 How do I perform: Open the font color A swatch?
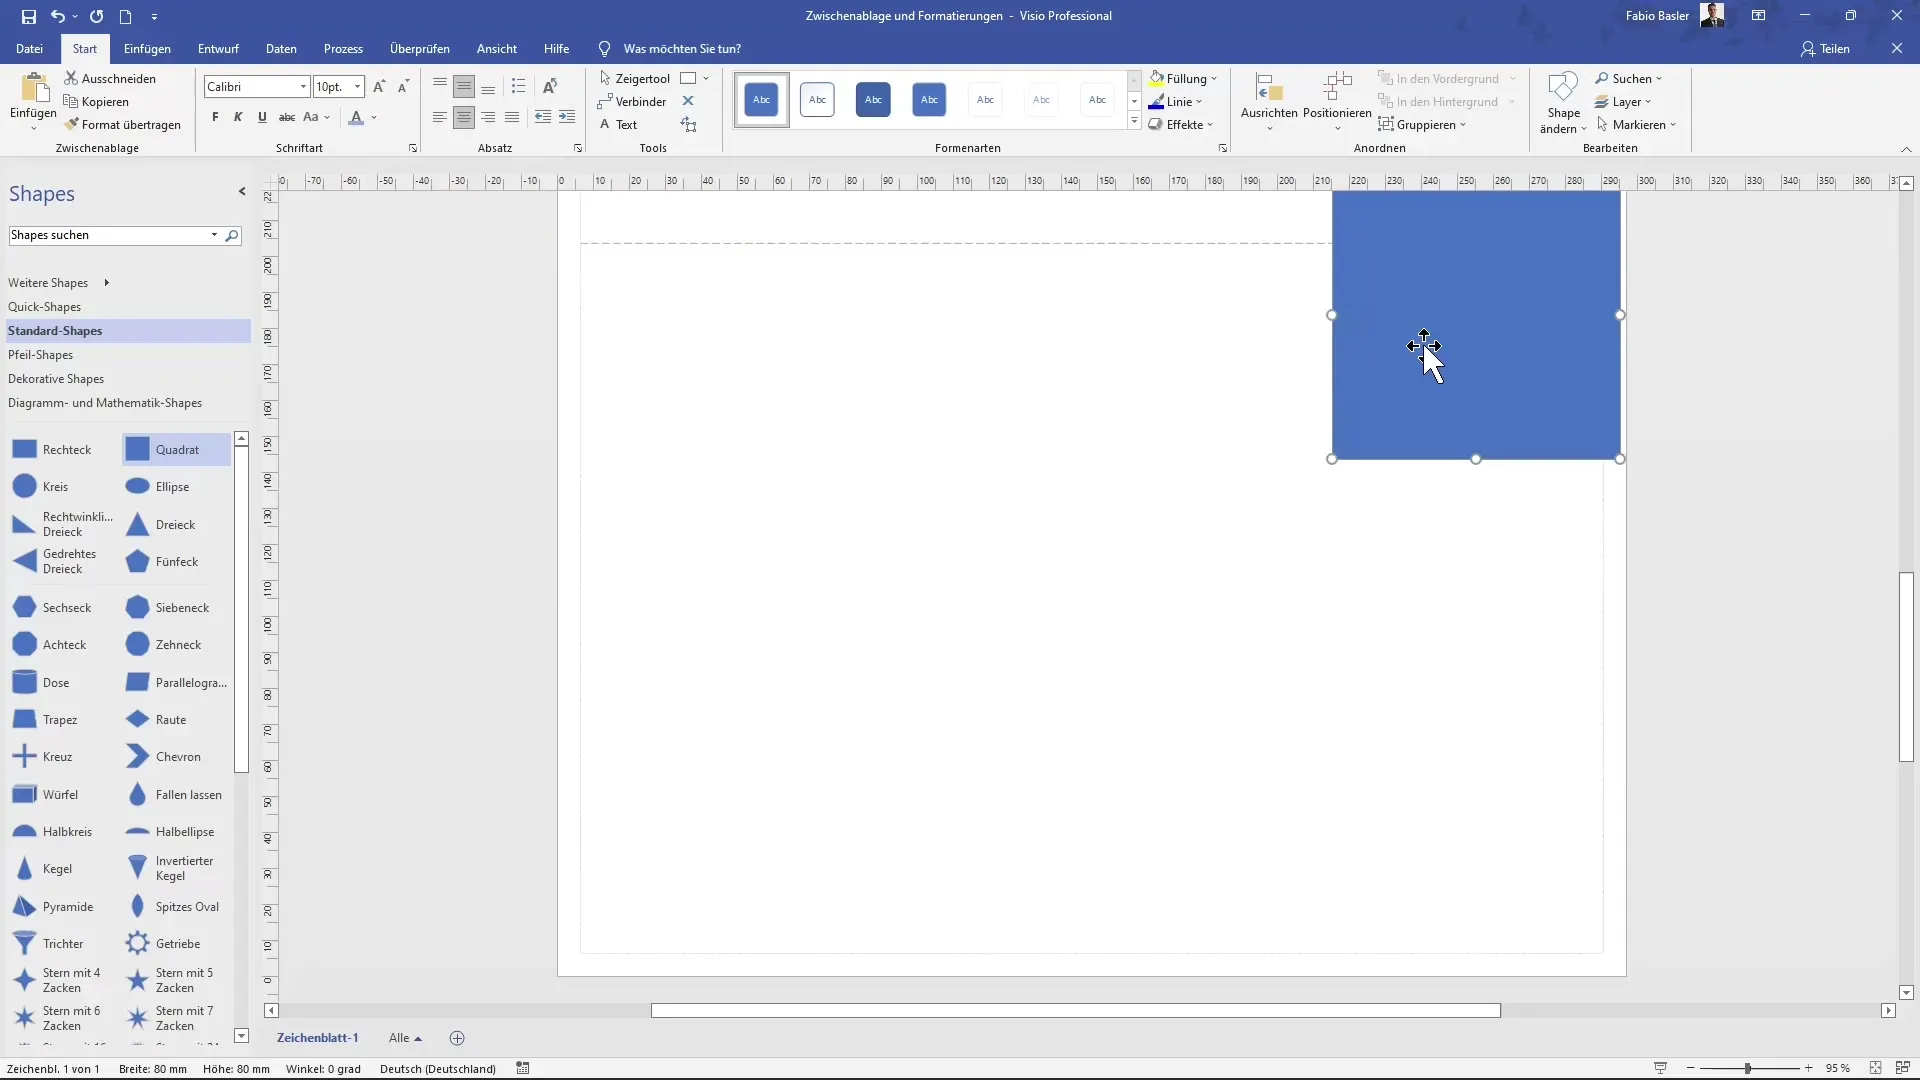point(356,117)
